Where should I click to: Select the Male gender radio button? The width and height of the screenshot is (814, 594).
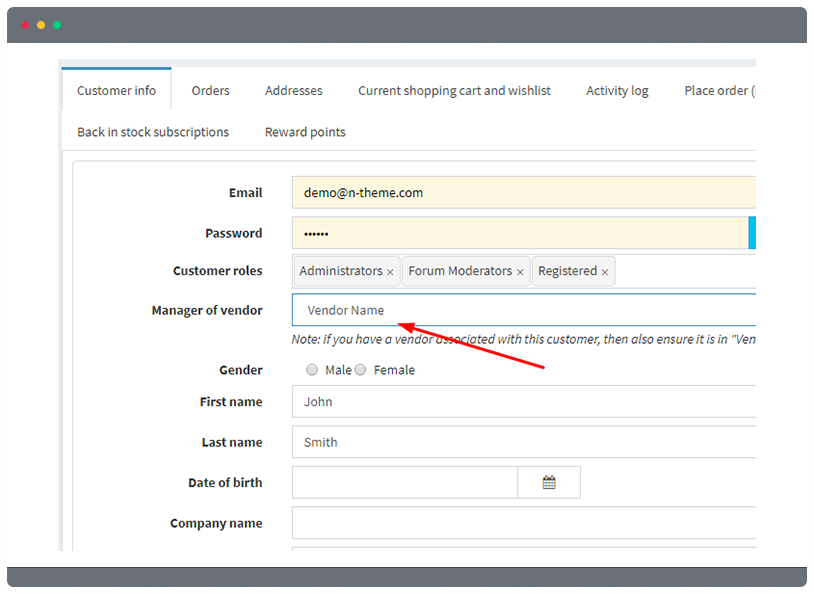(312, 370)
